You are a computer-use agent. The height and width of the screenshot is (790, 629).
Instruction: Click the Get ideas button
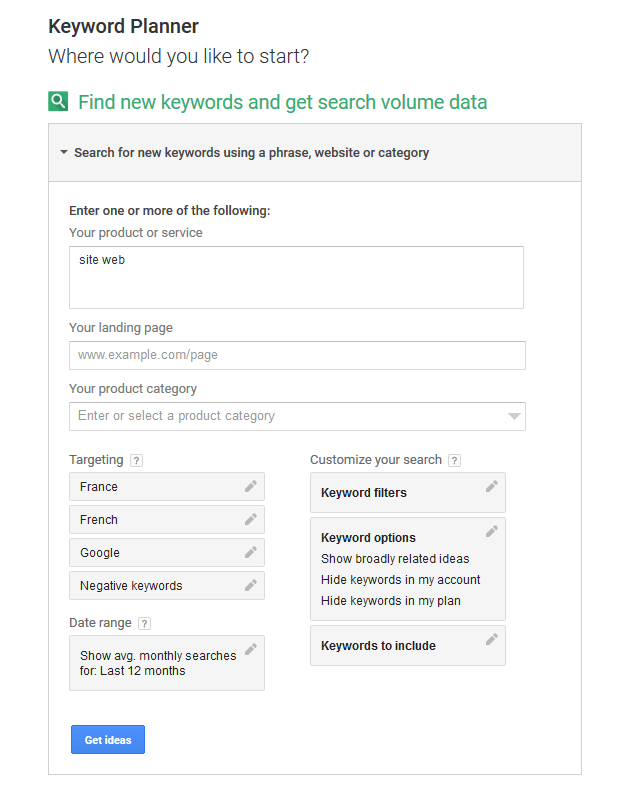click(108, 740)
